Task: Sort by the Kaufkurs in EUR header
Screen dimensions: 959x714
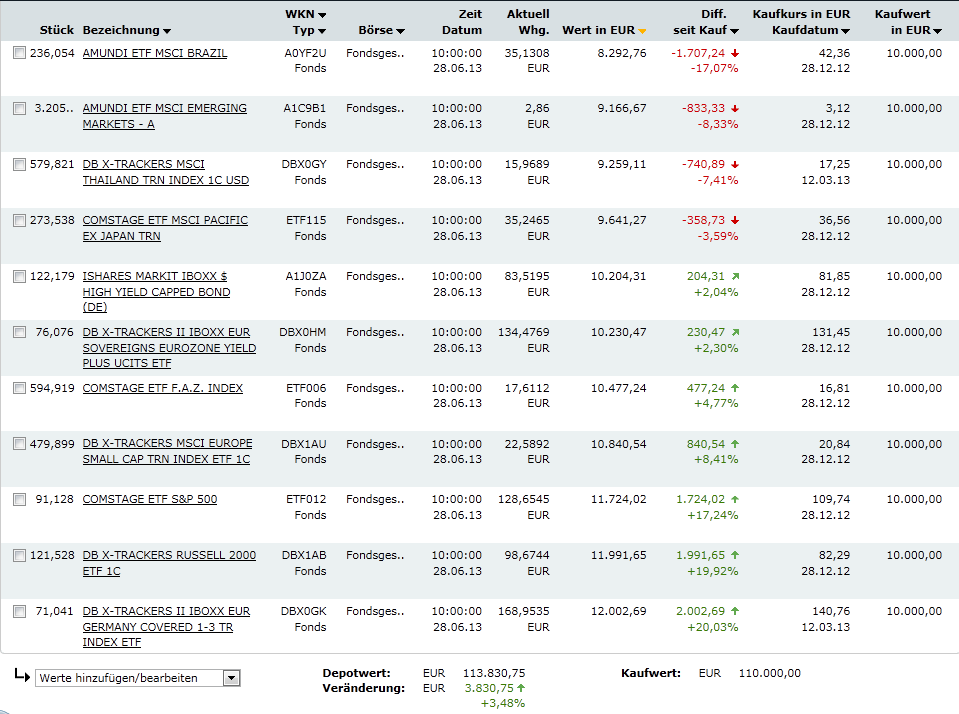Action: pyautogui.click(x=801, y=14)
